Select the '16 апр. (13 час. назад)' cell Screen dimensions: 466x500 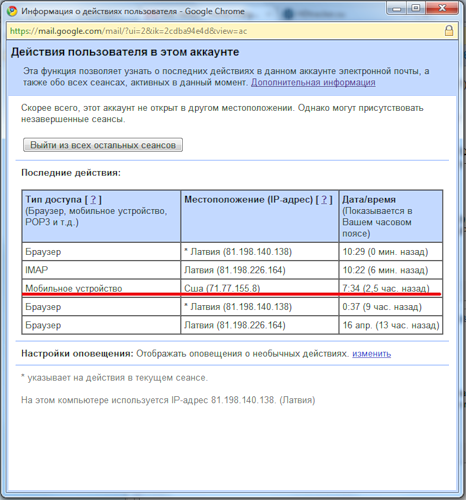point(391,325)
